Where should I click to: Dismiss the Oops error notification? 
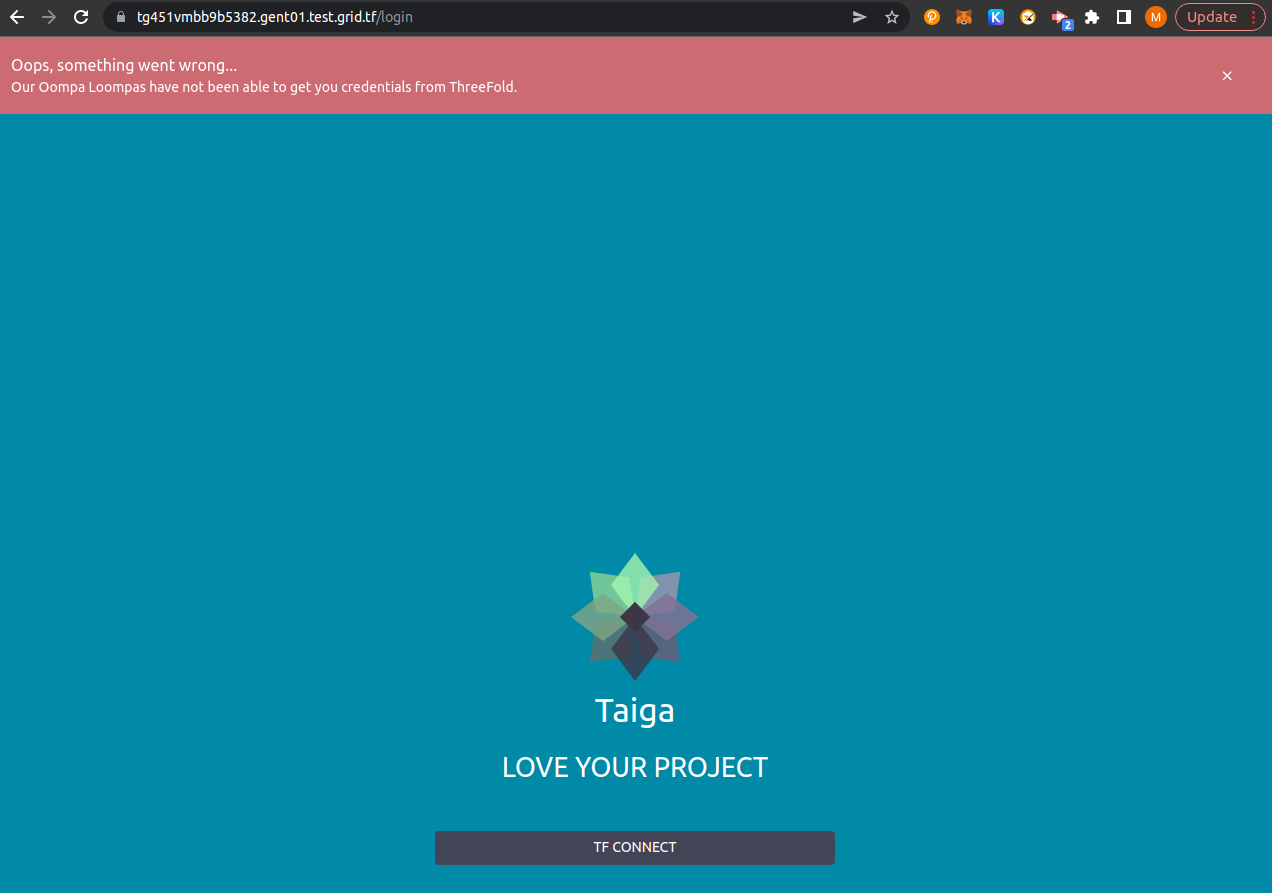click(1227, 76)
